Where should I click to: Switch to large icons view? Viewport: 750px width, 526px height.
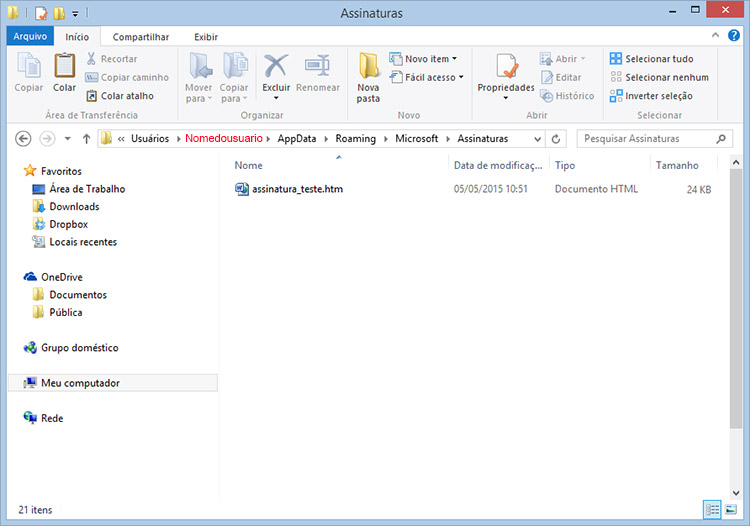click(x=731, y=510)
